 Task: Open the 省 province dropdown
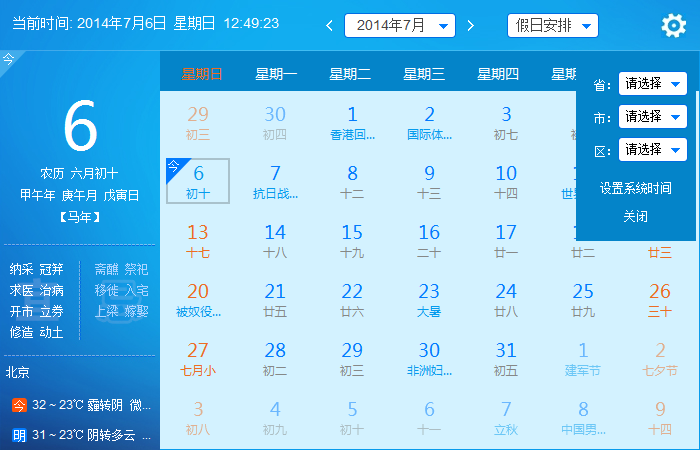point(652,84)
